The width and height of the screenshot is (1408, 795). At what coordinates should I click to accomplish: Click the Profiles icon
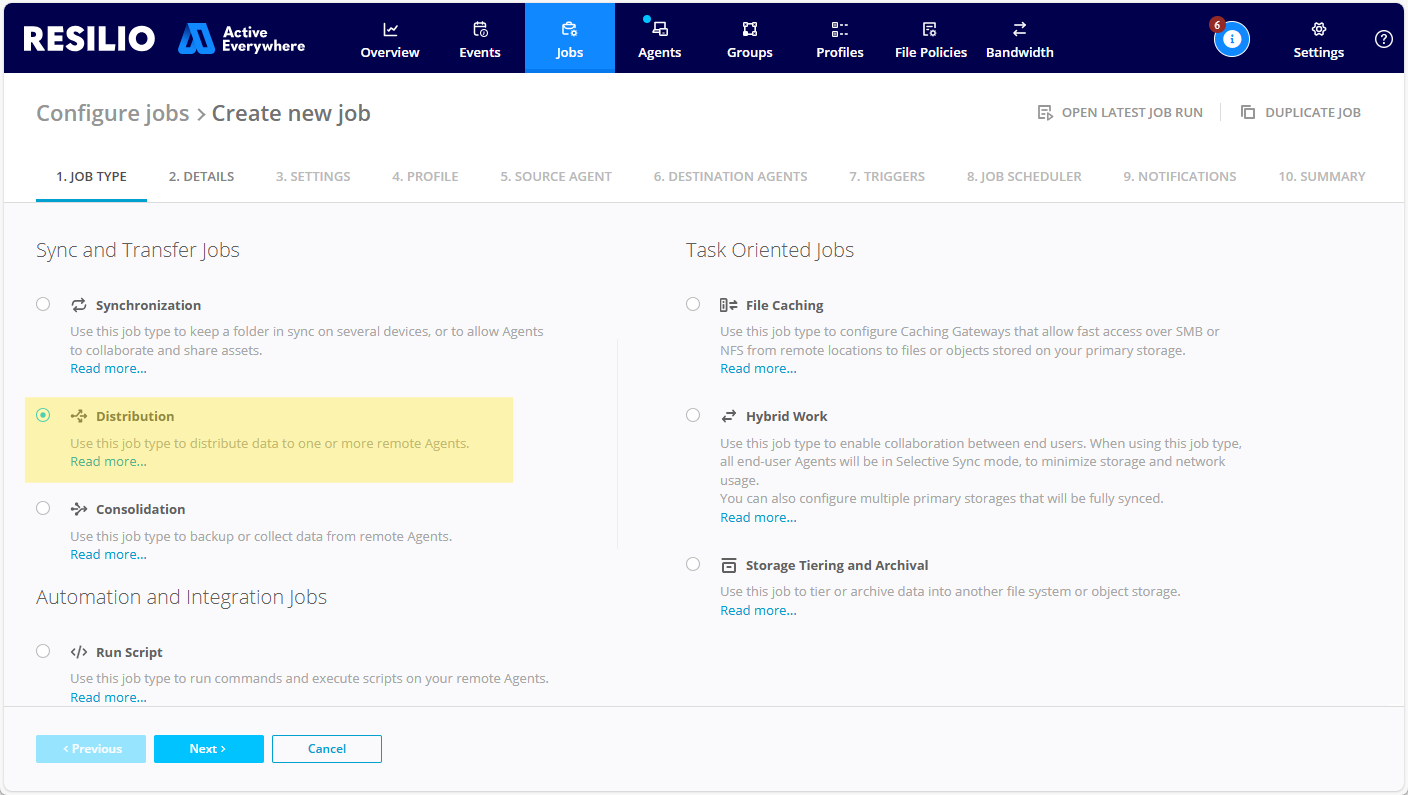point(839,38)
